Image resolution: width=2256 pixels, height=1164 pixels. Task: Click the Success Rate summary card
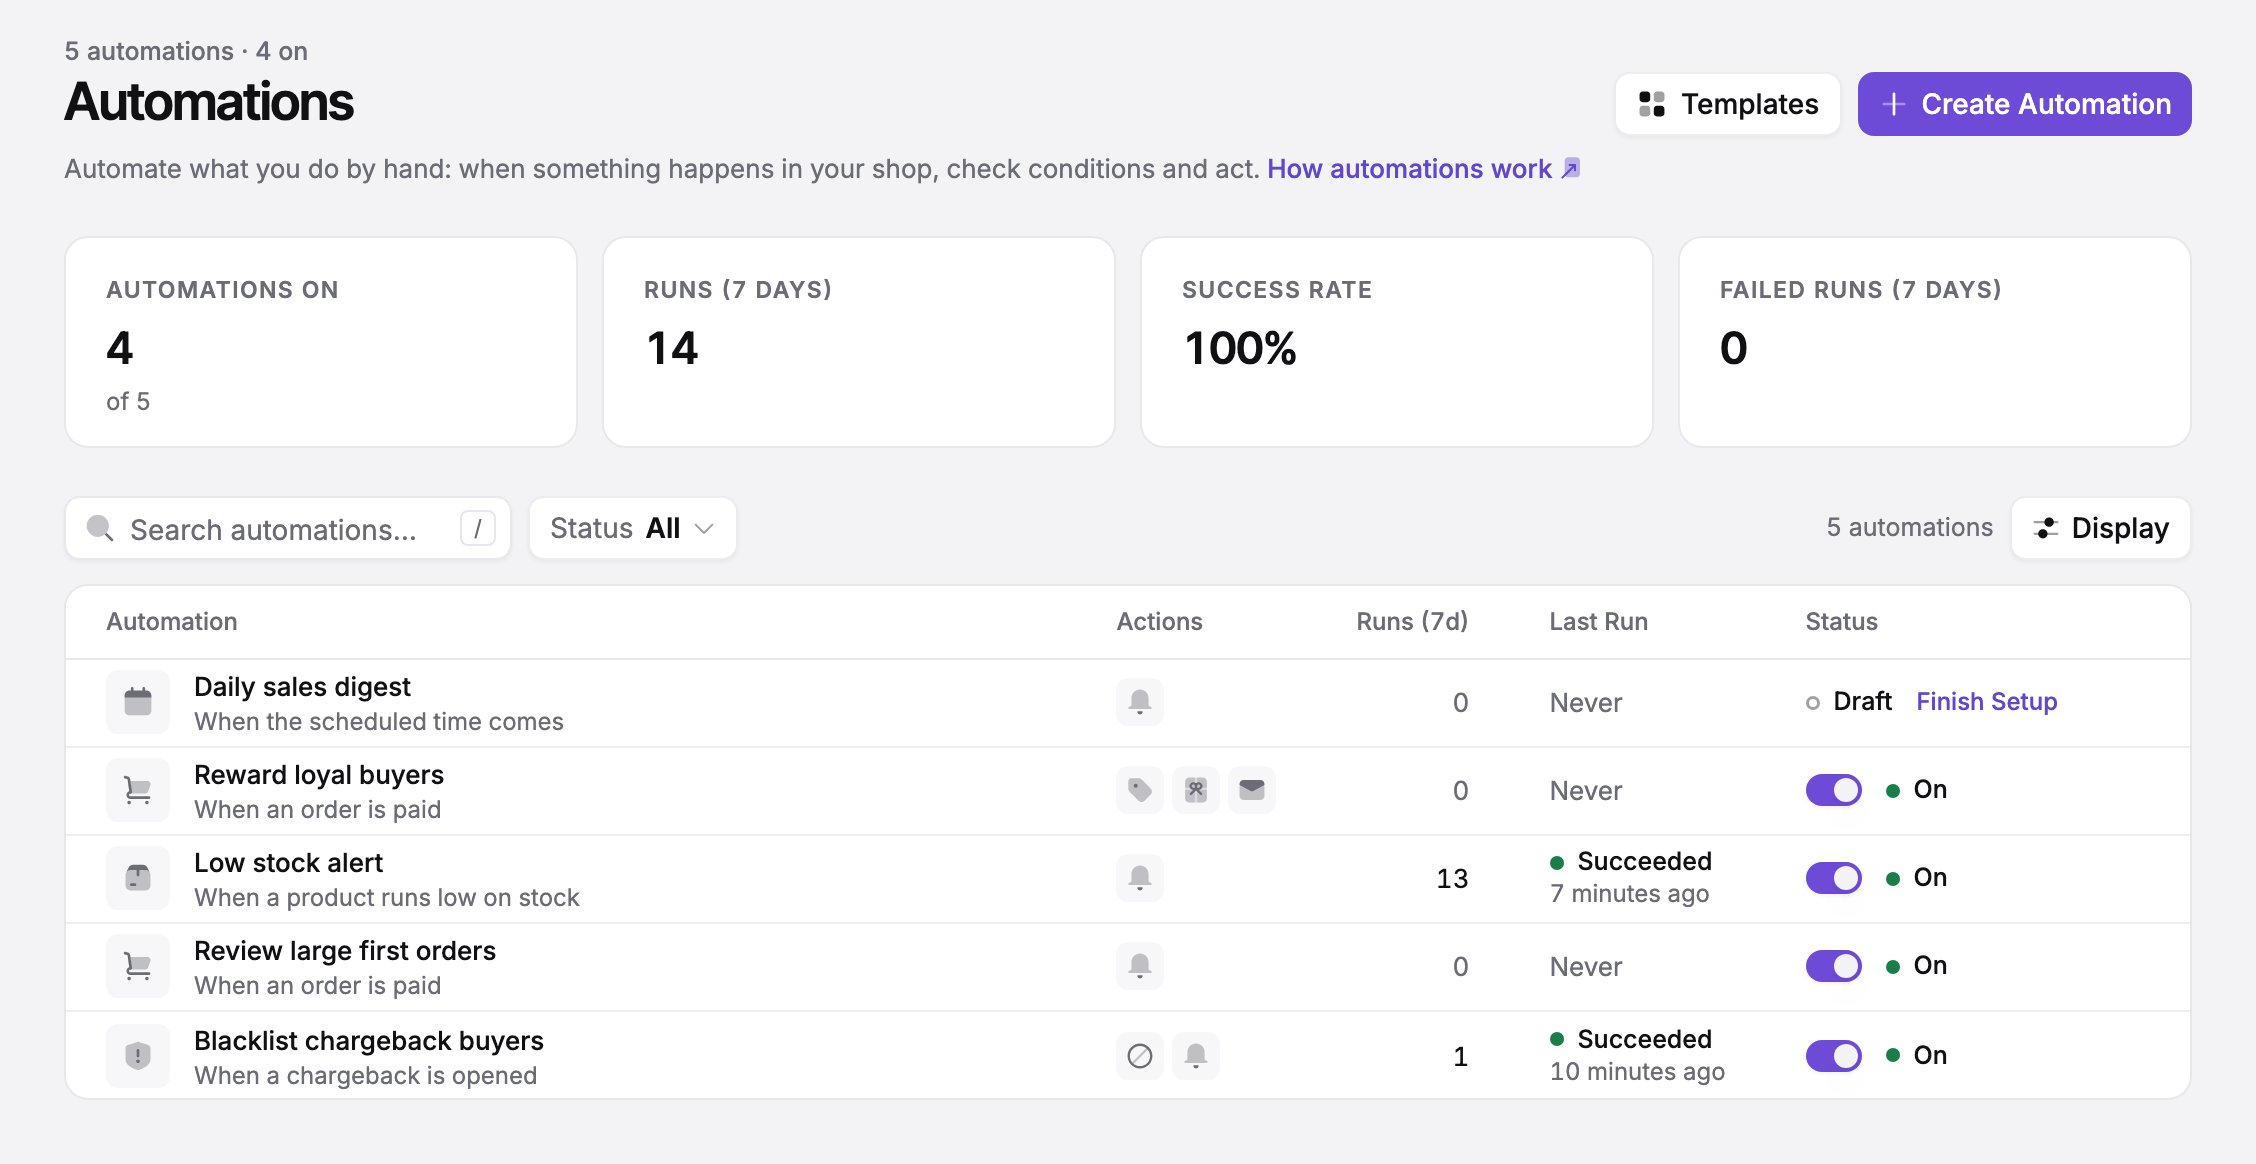point(1397,342)
